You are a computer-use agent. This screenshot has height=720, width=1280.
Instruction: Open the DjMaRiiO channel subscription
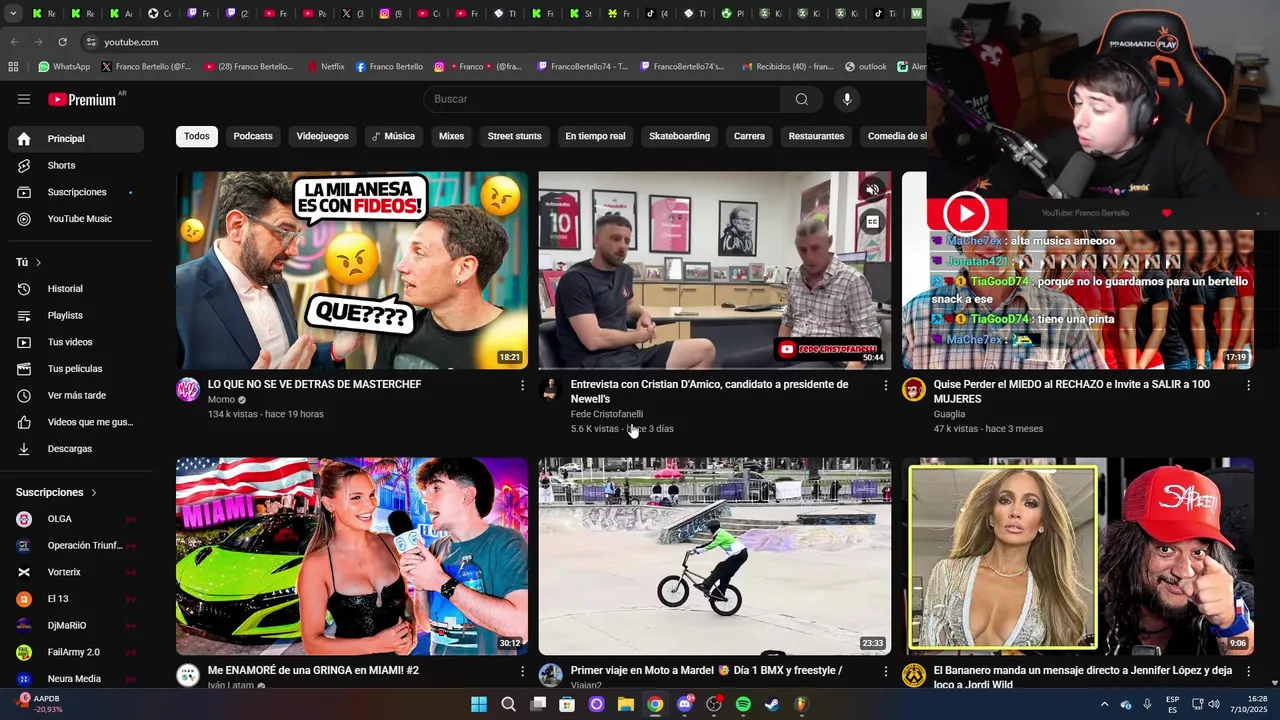76,626
